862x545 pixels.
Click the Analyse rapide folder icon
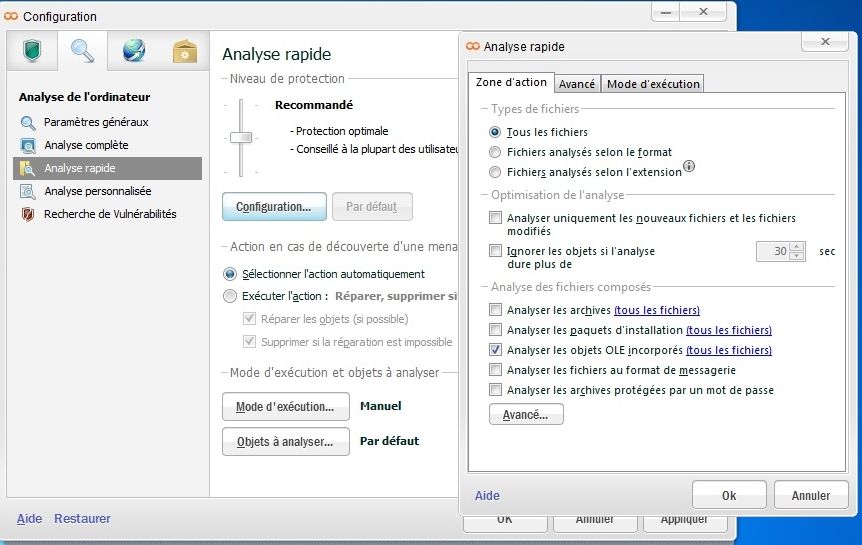coord(27,168)
